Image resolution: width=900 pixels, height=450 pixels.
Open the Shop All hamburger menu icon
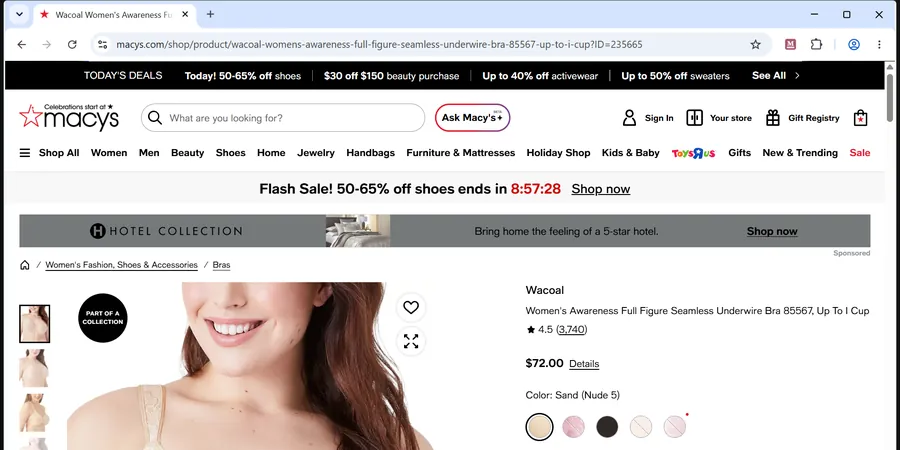[x=25, y=153]
